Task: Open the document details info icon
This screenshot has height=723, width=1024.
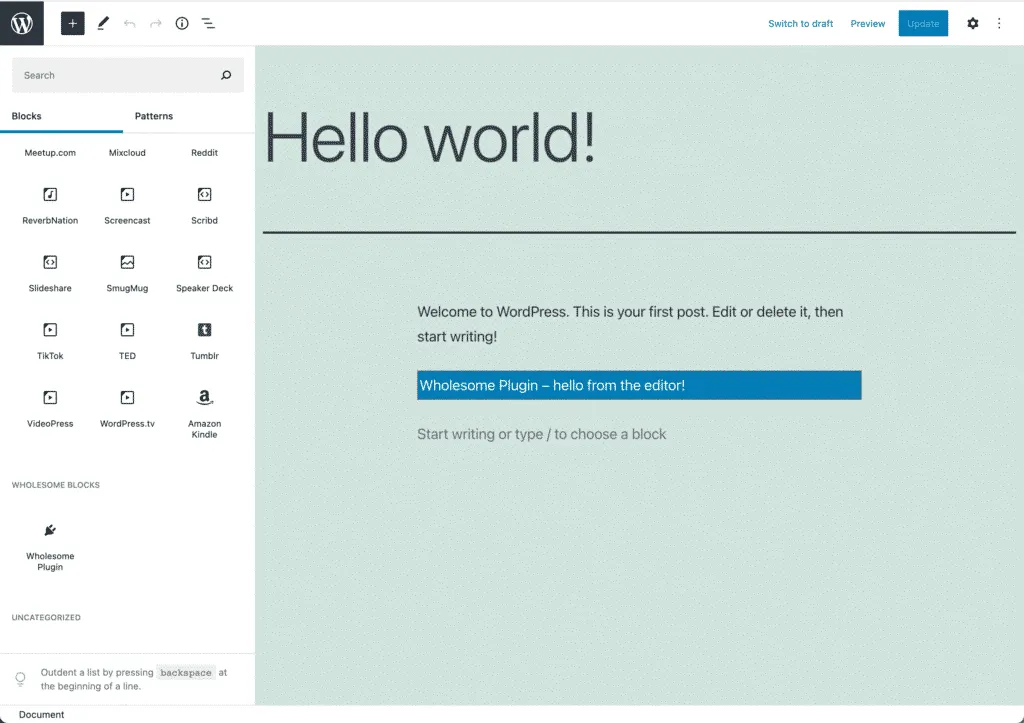Action: coord(182,24)
